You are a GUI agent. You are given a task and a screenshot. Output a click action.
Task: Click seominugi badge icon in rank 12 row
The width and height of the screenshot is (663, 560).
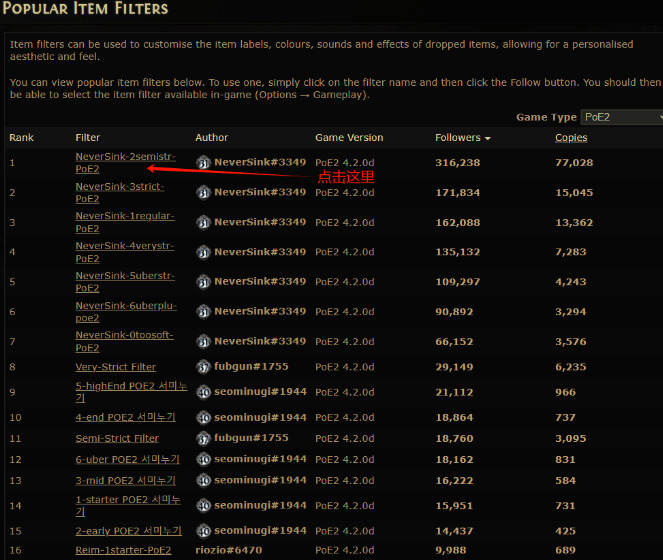tap(203, 460)
